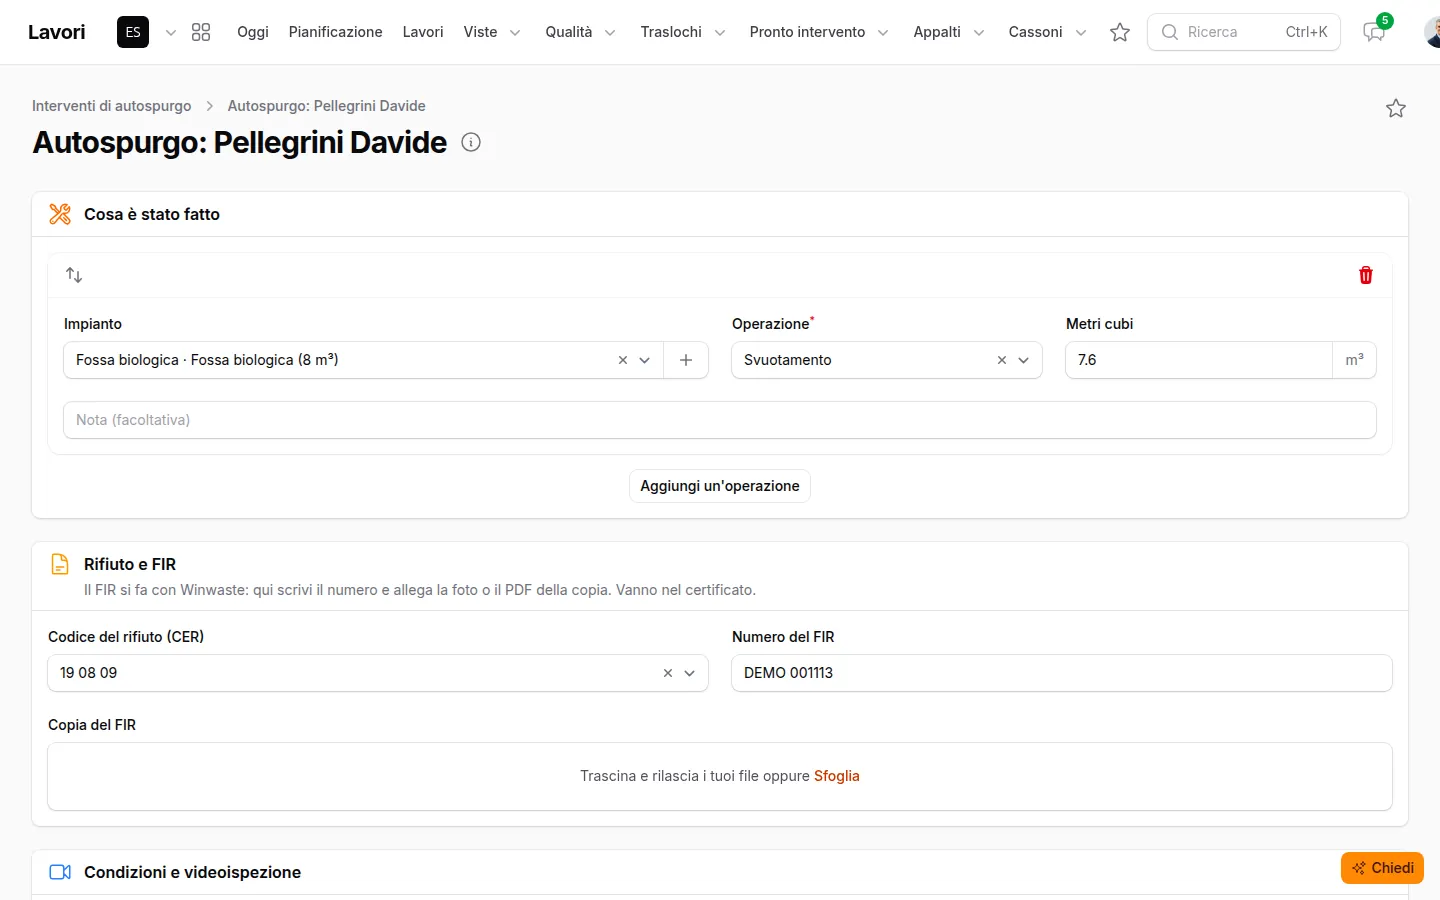Image resolution: width=1440 pixels, height=900 pixels.
Task: Clear the Impianto selection
Action: (623, 360)
